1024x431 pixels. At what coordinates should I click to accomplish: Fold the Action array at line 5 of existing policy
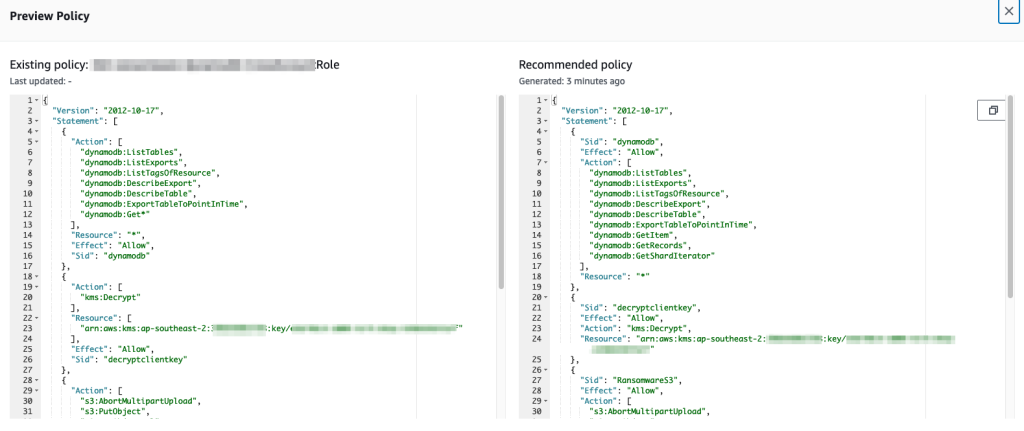(36, 142)
